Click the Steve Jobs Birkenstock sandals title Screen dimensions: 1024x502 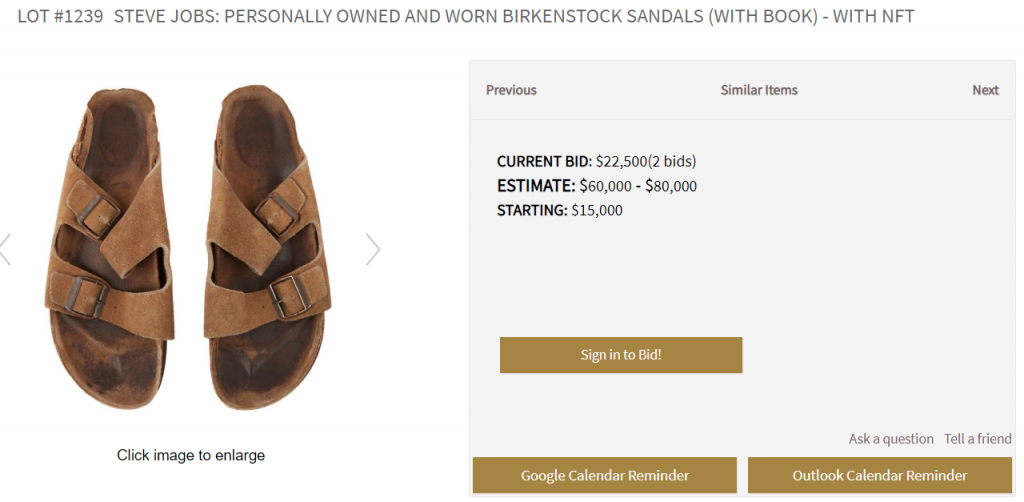click(x=520, y=17)
